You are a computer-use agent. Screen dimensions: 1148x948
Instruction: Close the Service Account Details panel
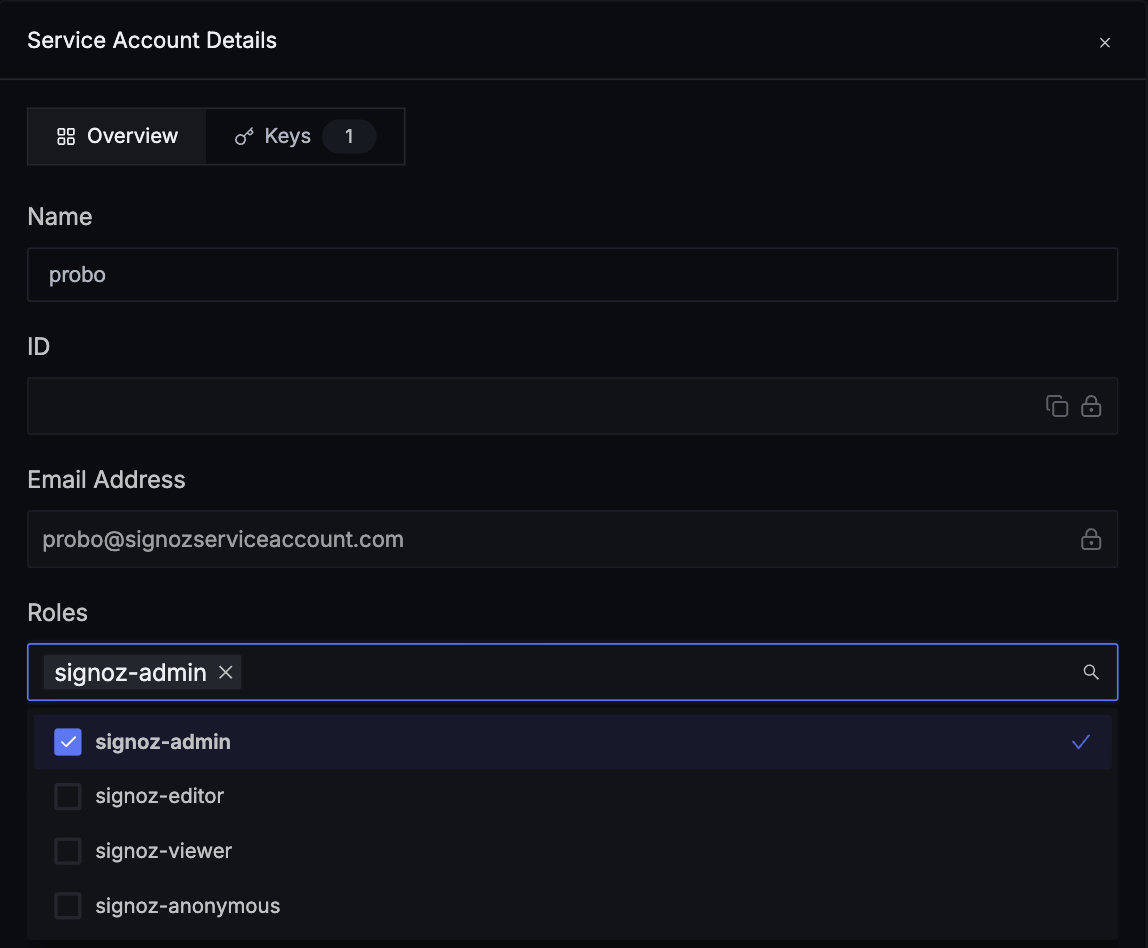(x=1105, y=42)
